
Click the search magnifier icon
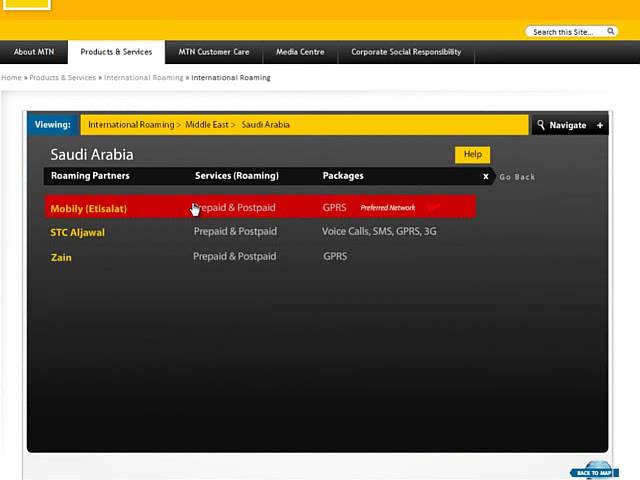pos(611,32)
